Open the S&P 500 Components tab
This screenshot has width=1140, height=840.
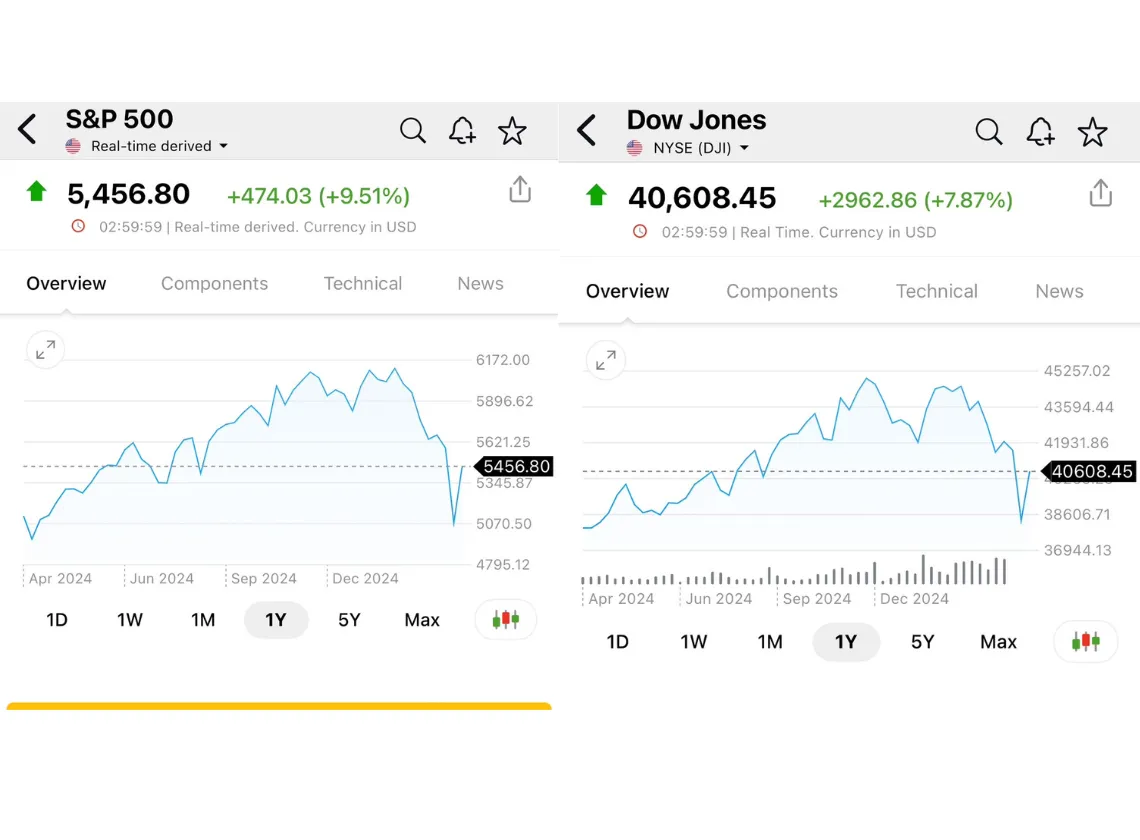[x=214, y=284]
